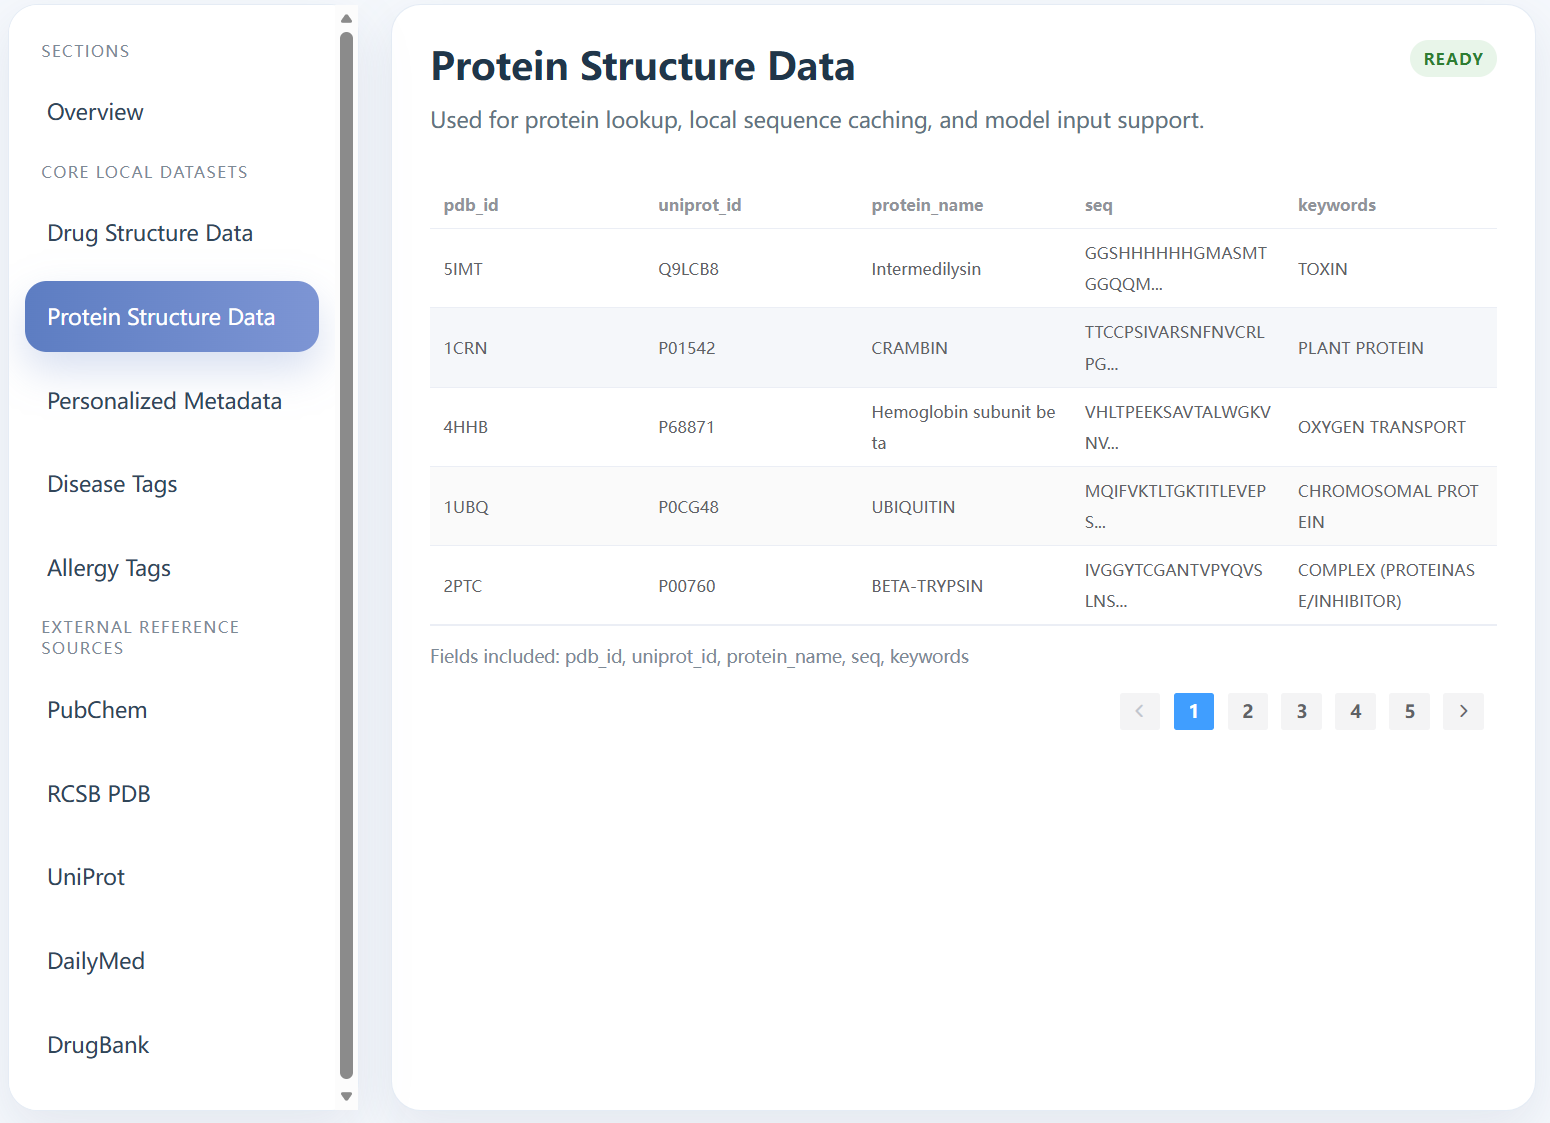
Task: Go to page 2 of table
Action: point(1247,711)
